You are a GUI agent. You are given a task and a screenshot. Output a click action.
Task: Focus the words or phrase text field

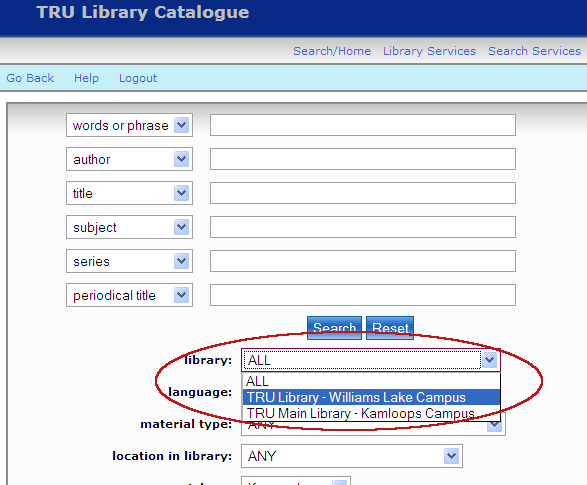tap(363, 125)
